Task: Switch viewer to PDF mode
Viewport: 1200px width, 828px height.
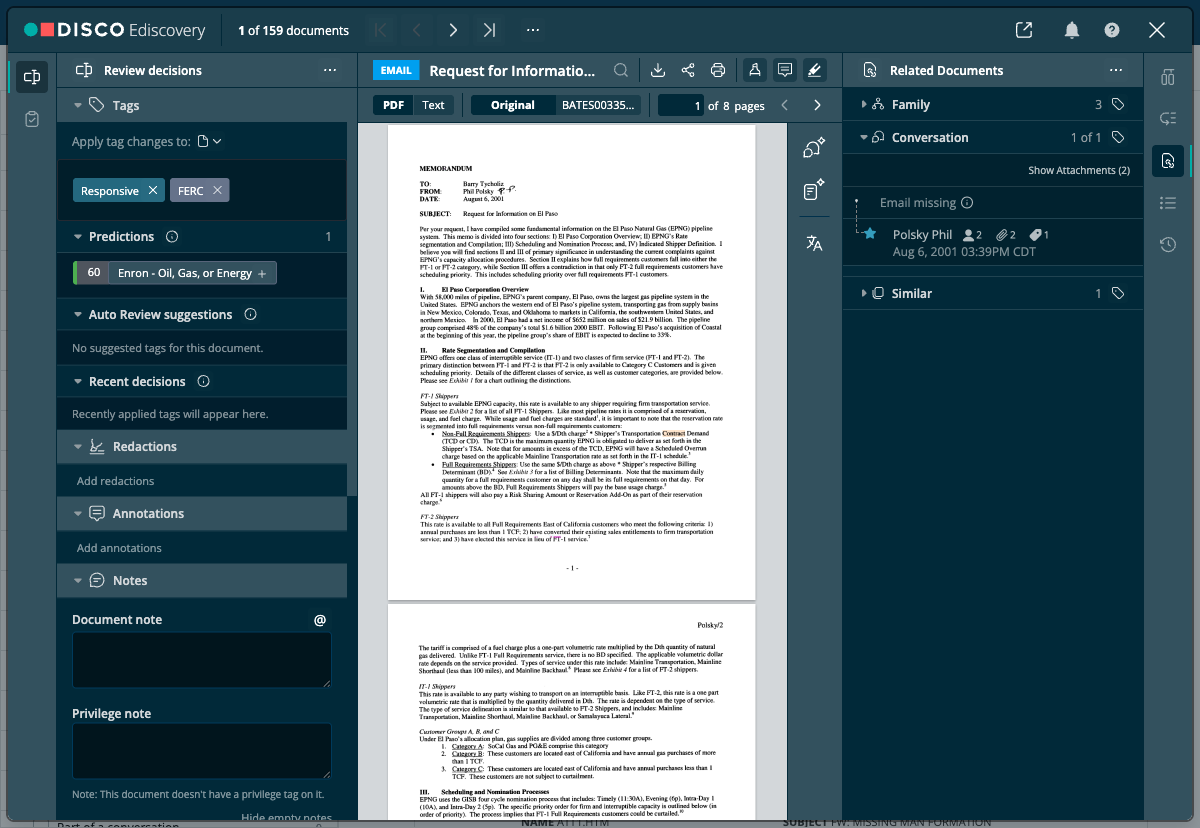Action: click(394, 105)
